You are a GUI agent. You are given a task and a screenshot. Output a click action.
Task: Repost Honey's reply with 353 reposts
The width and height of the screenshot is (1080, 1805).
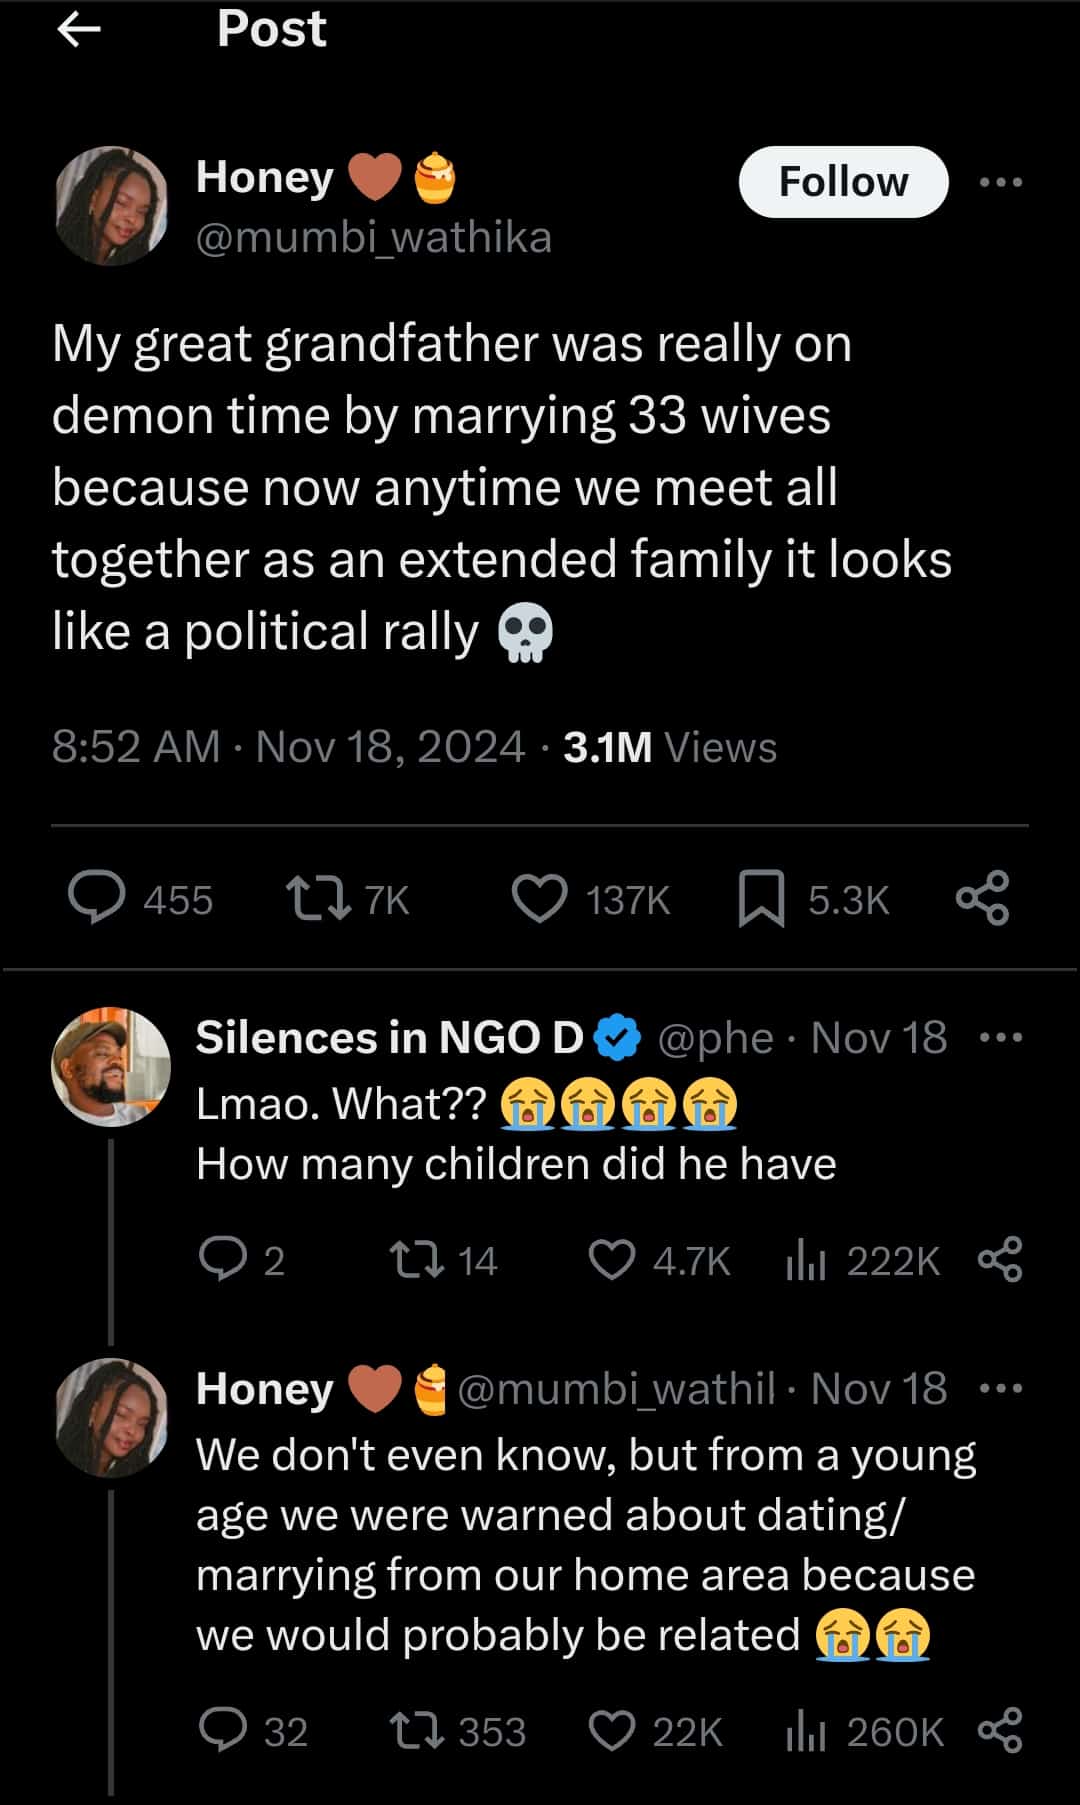(x=417, y=1731)
